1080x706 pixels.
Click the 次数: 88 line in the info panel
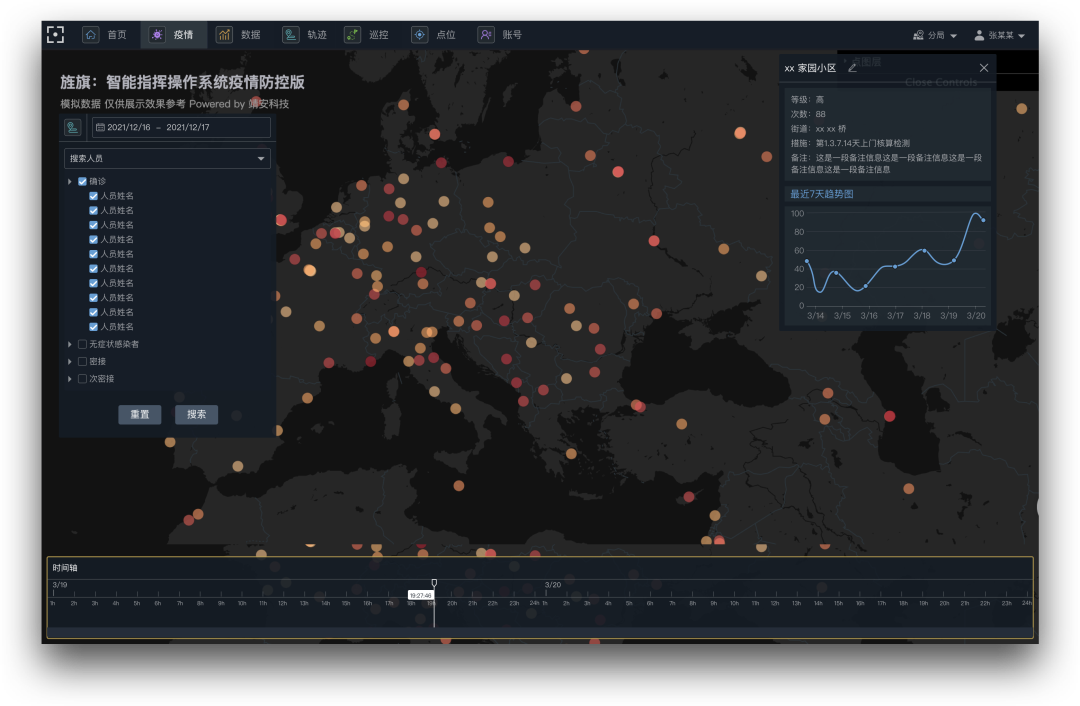coord(808,114)
